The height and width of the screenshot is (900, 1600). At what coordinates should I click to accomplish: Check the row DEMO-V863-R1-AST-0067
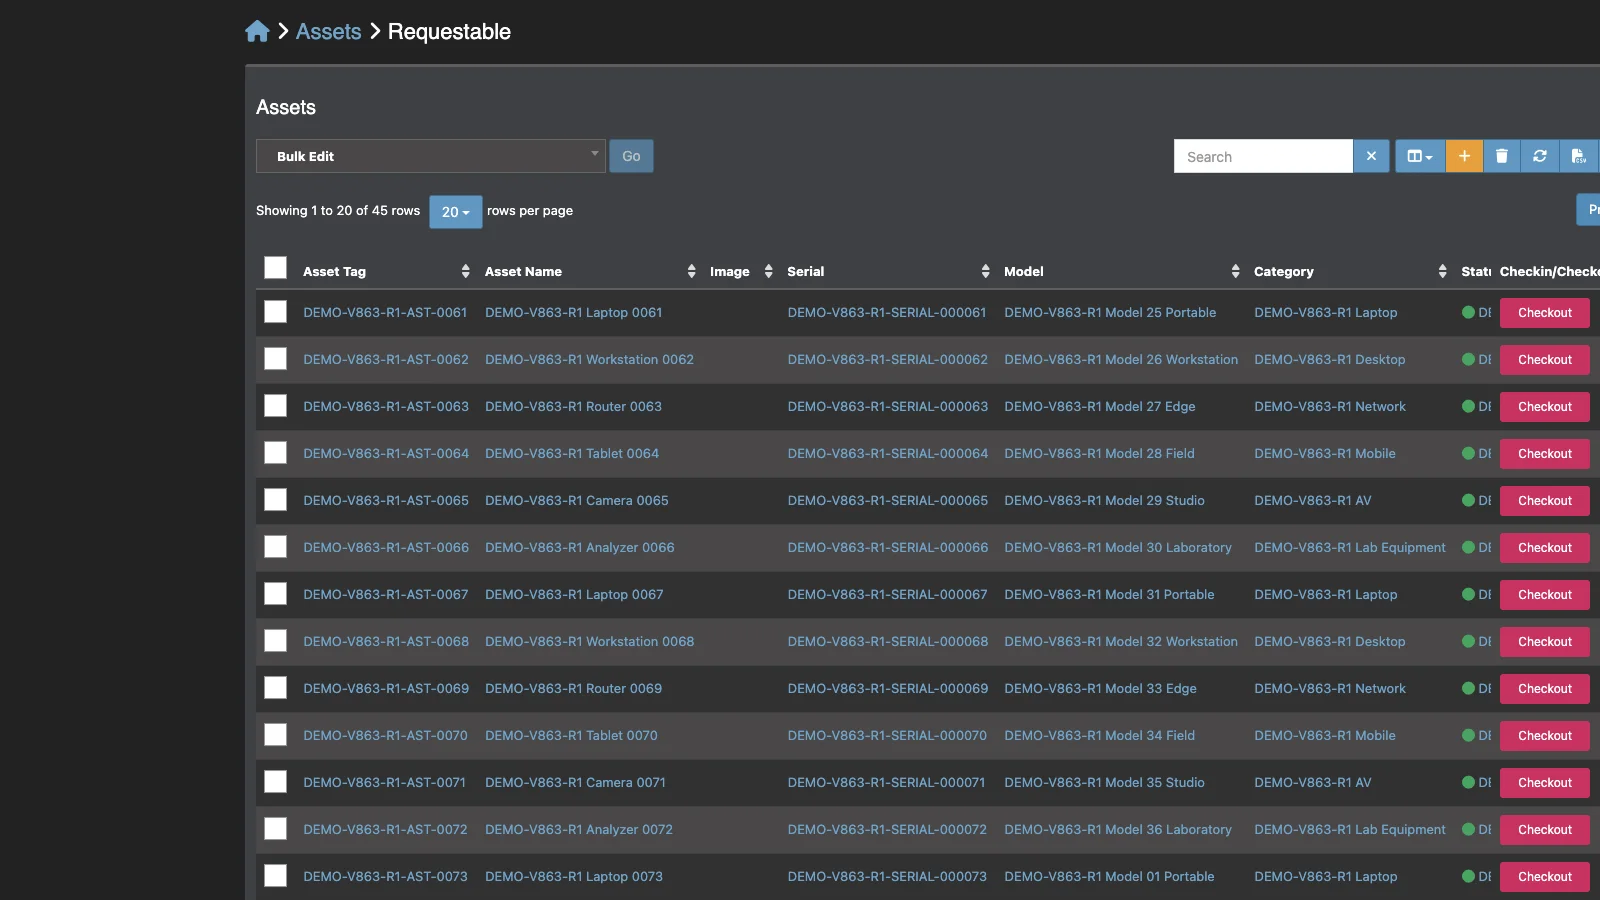(275, 594)
